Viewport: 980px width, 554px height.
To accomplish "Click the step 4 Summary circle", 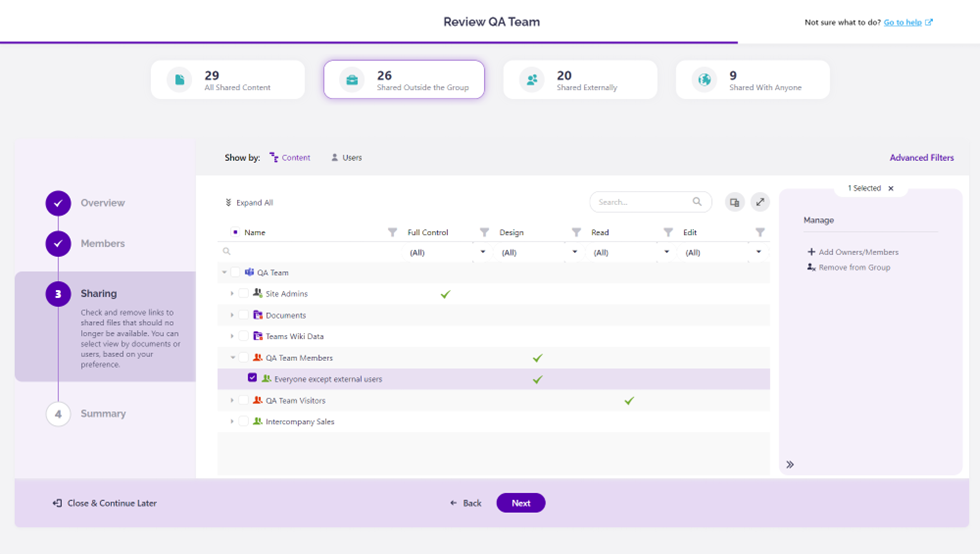I will coord(58,414).
